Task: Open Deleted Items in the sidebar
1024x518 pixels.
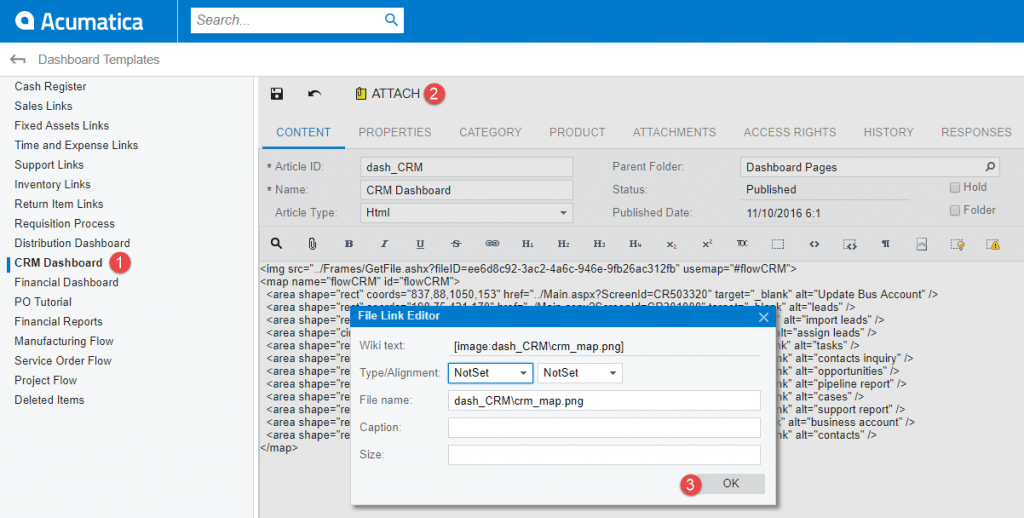Action: [49, 400]
